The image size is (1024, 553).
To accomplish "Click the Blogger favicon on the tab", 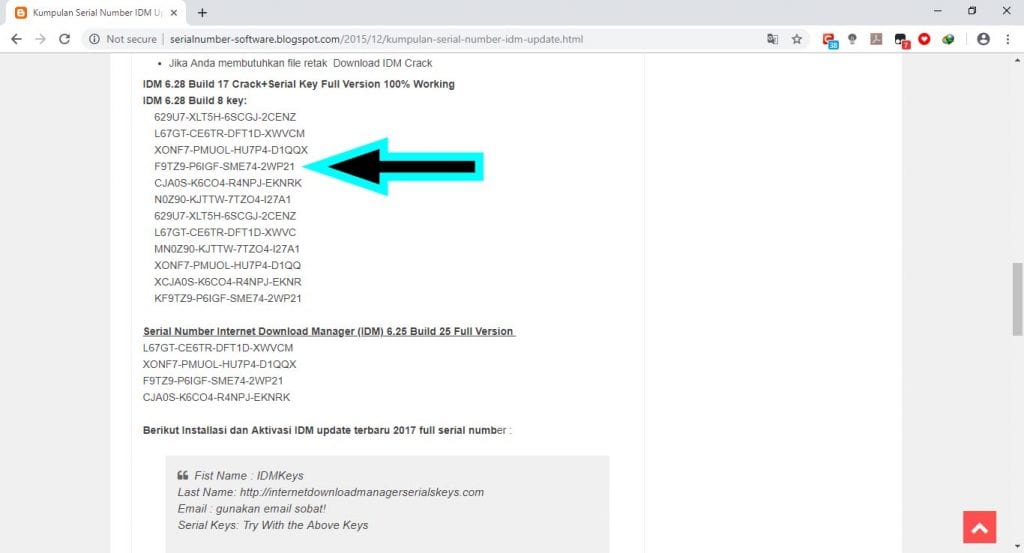I will click(x=21, y=12).
